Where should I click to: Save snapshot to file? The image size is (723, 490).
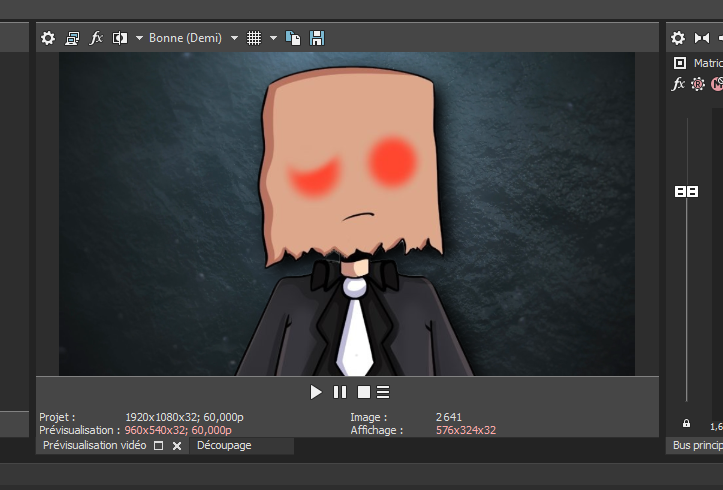[317, 38]
